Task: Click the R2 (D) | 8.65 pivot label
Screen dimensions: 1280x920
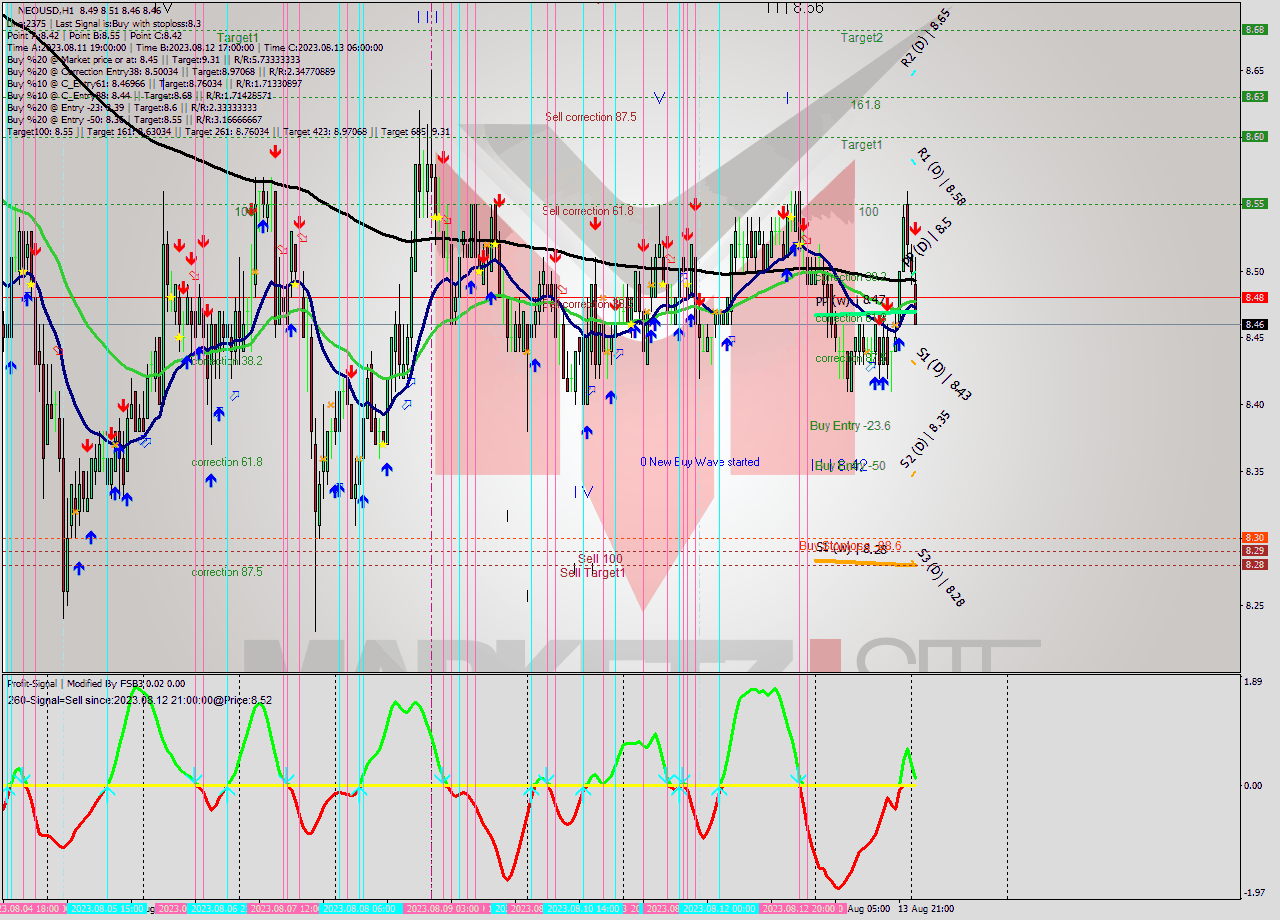Action: click(x=925, y=38)
